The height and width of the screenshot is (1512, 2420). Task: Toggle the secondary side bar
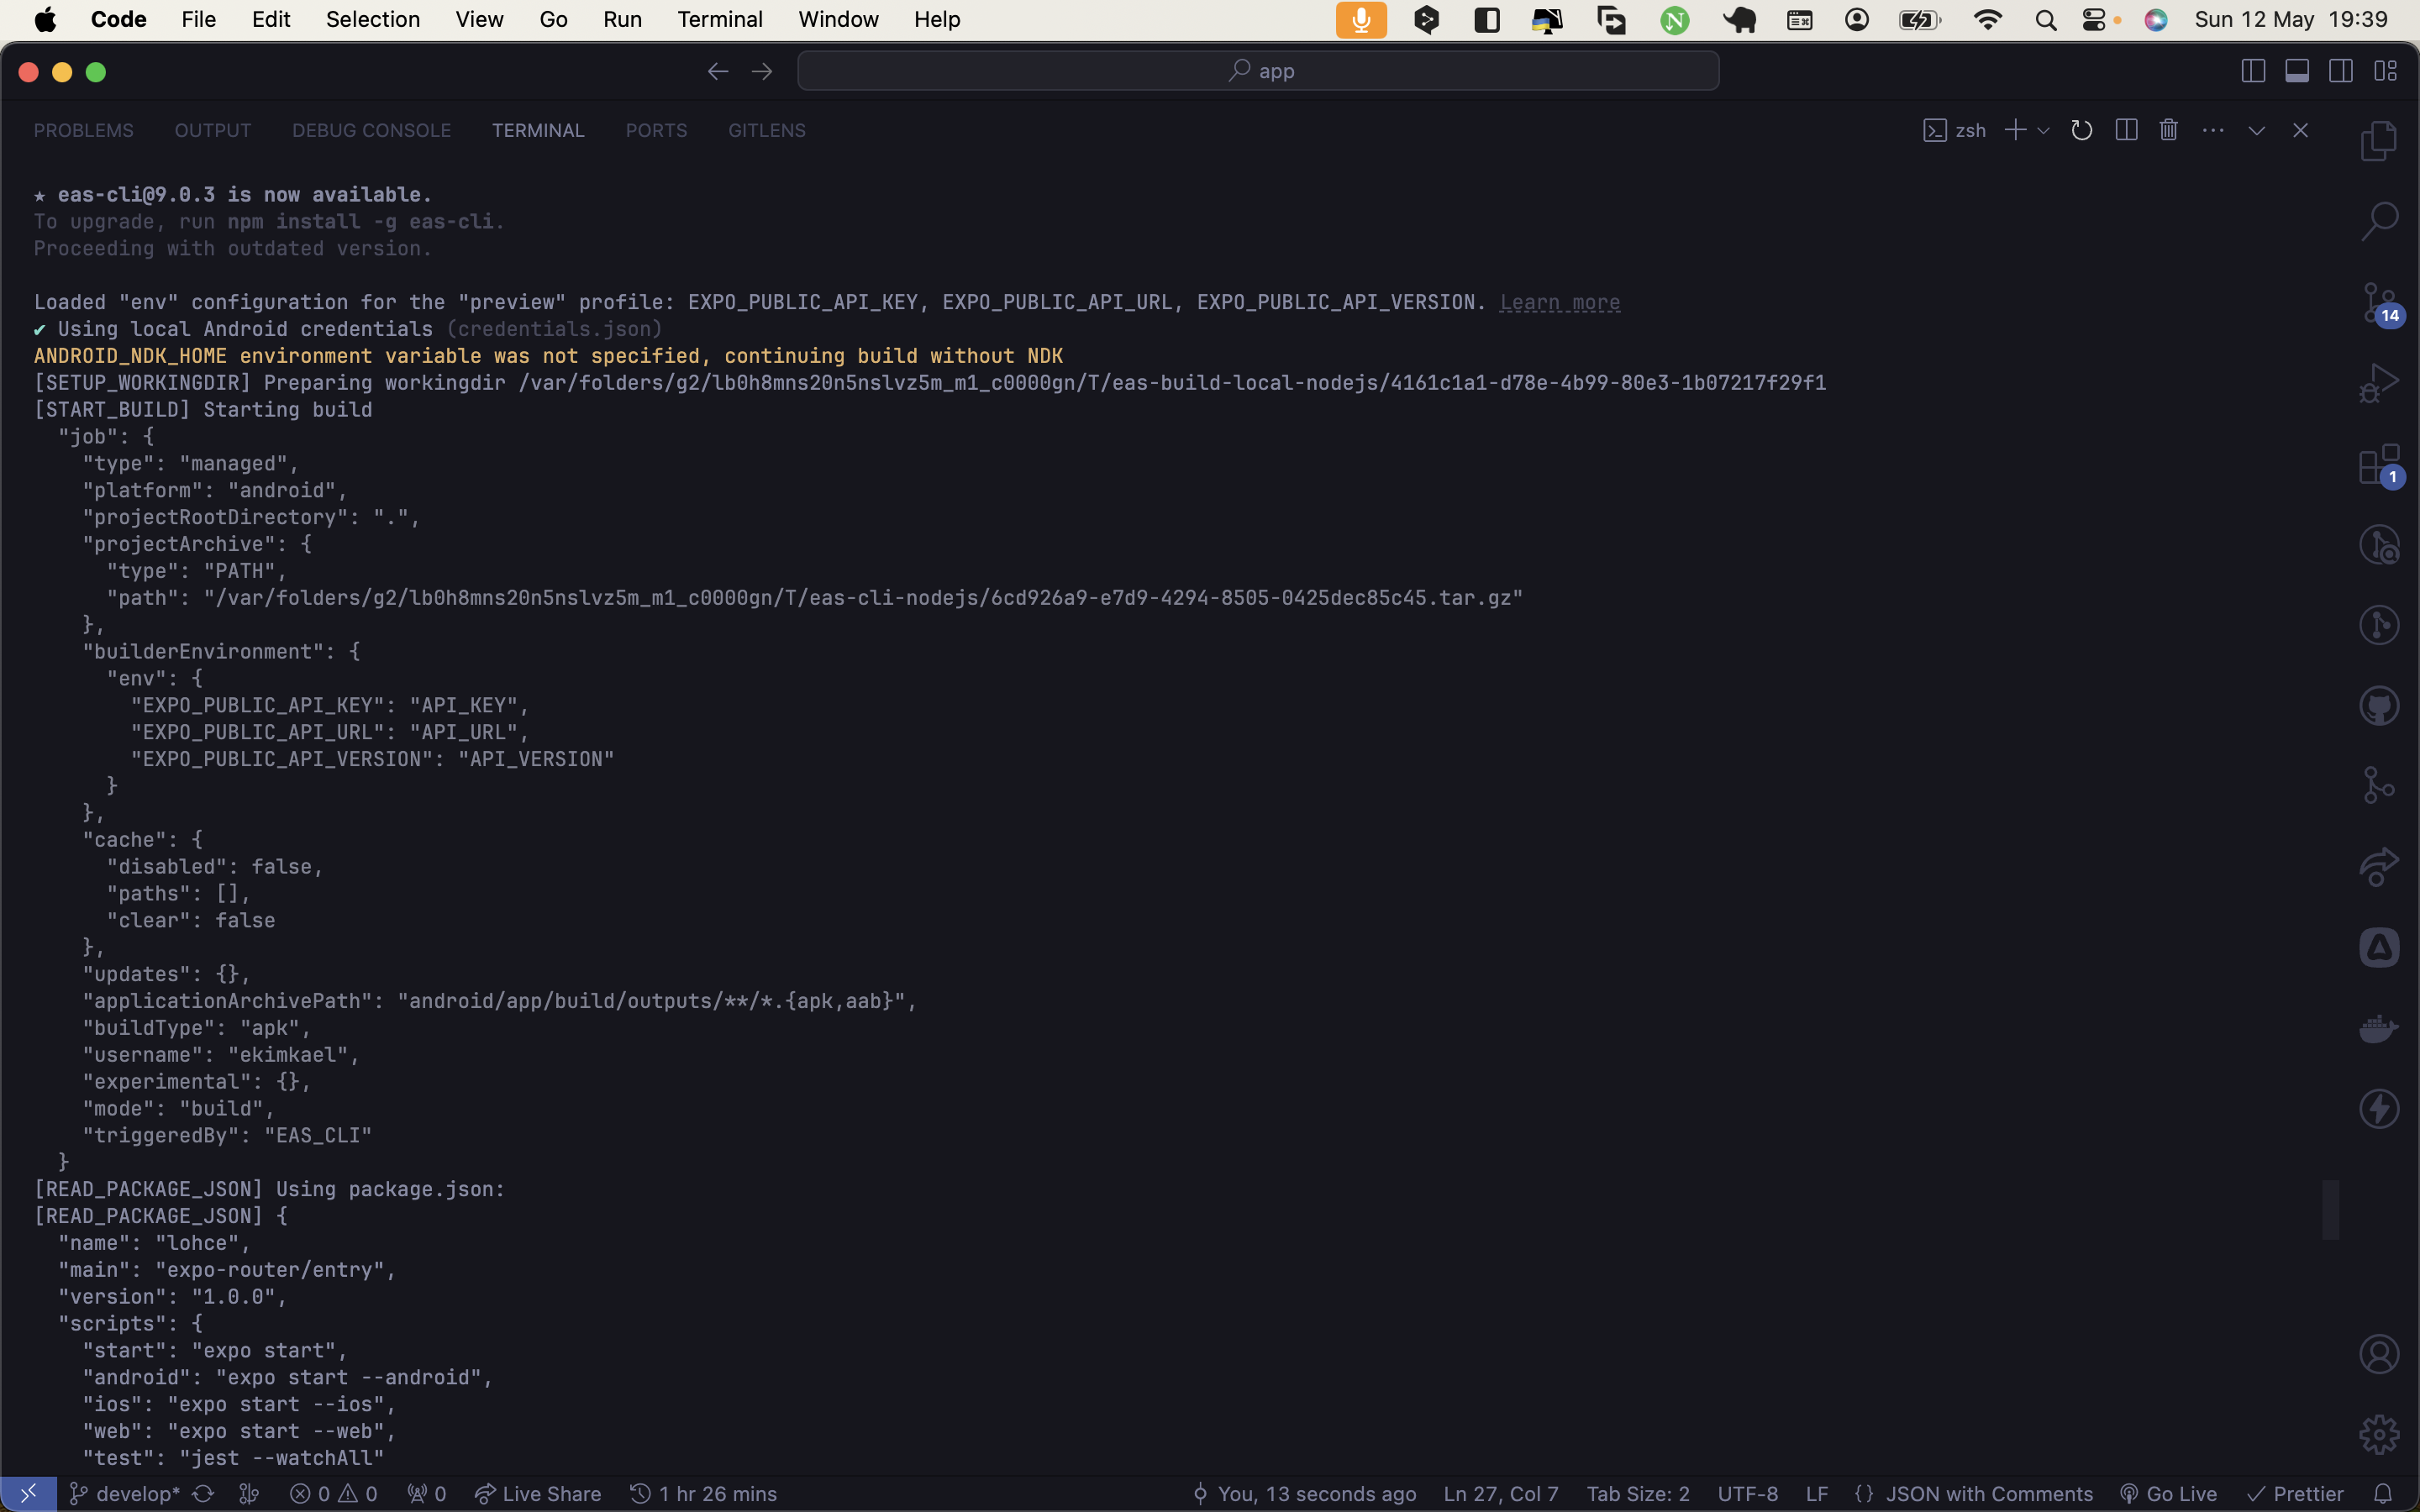click(2341, 70)
